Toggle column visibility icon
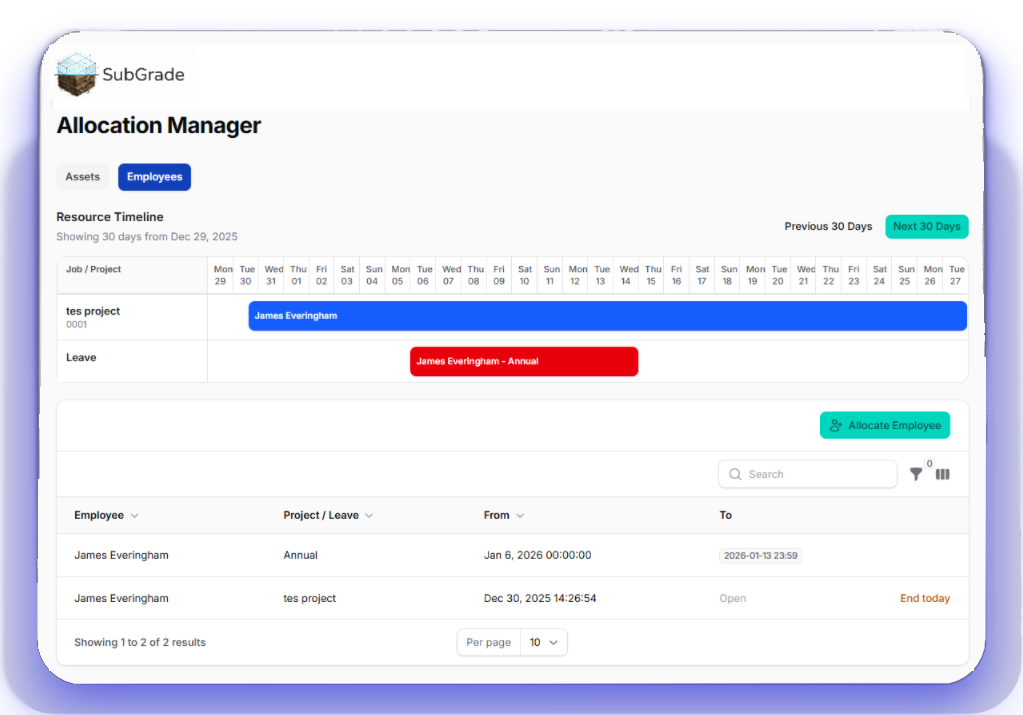Screen dimensions: 1023x715 point(942,475)
